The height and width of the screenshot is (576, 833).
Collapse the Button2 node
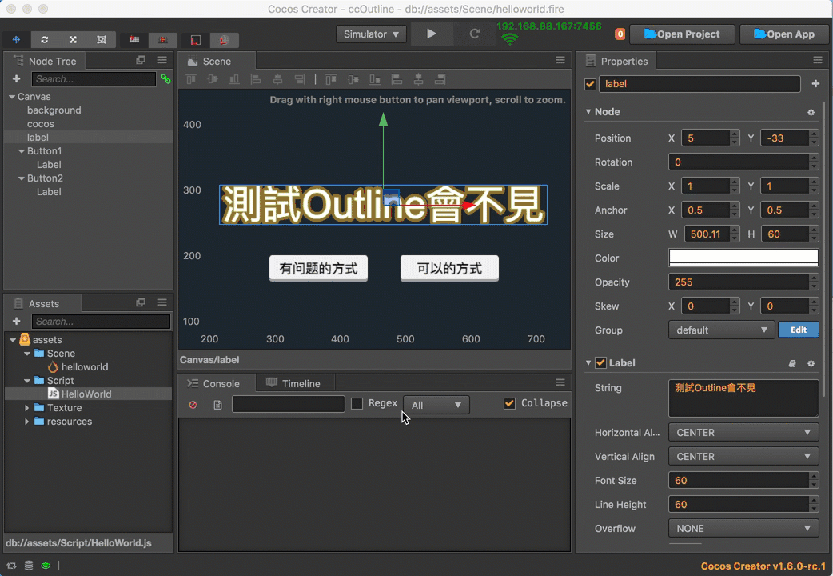coord(22,179)
